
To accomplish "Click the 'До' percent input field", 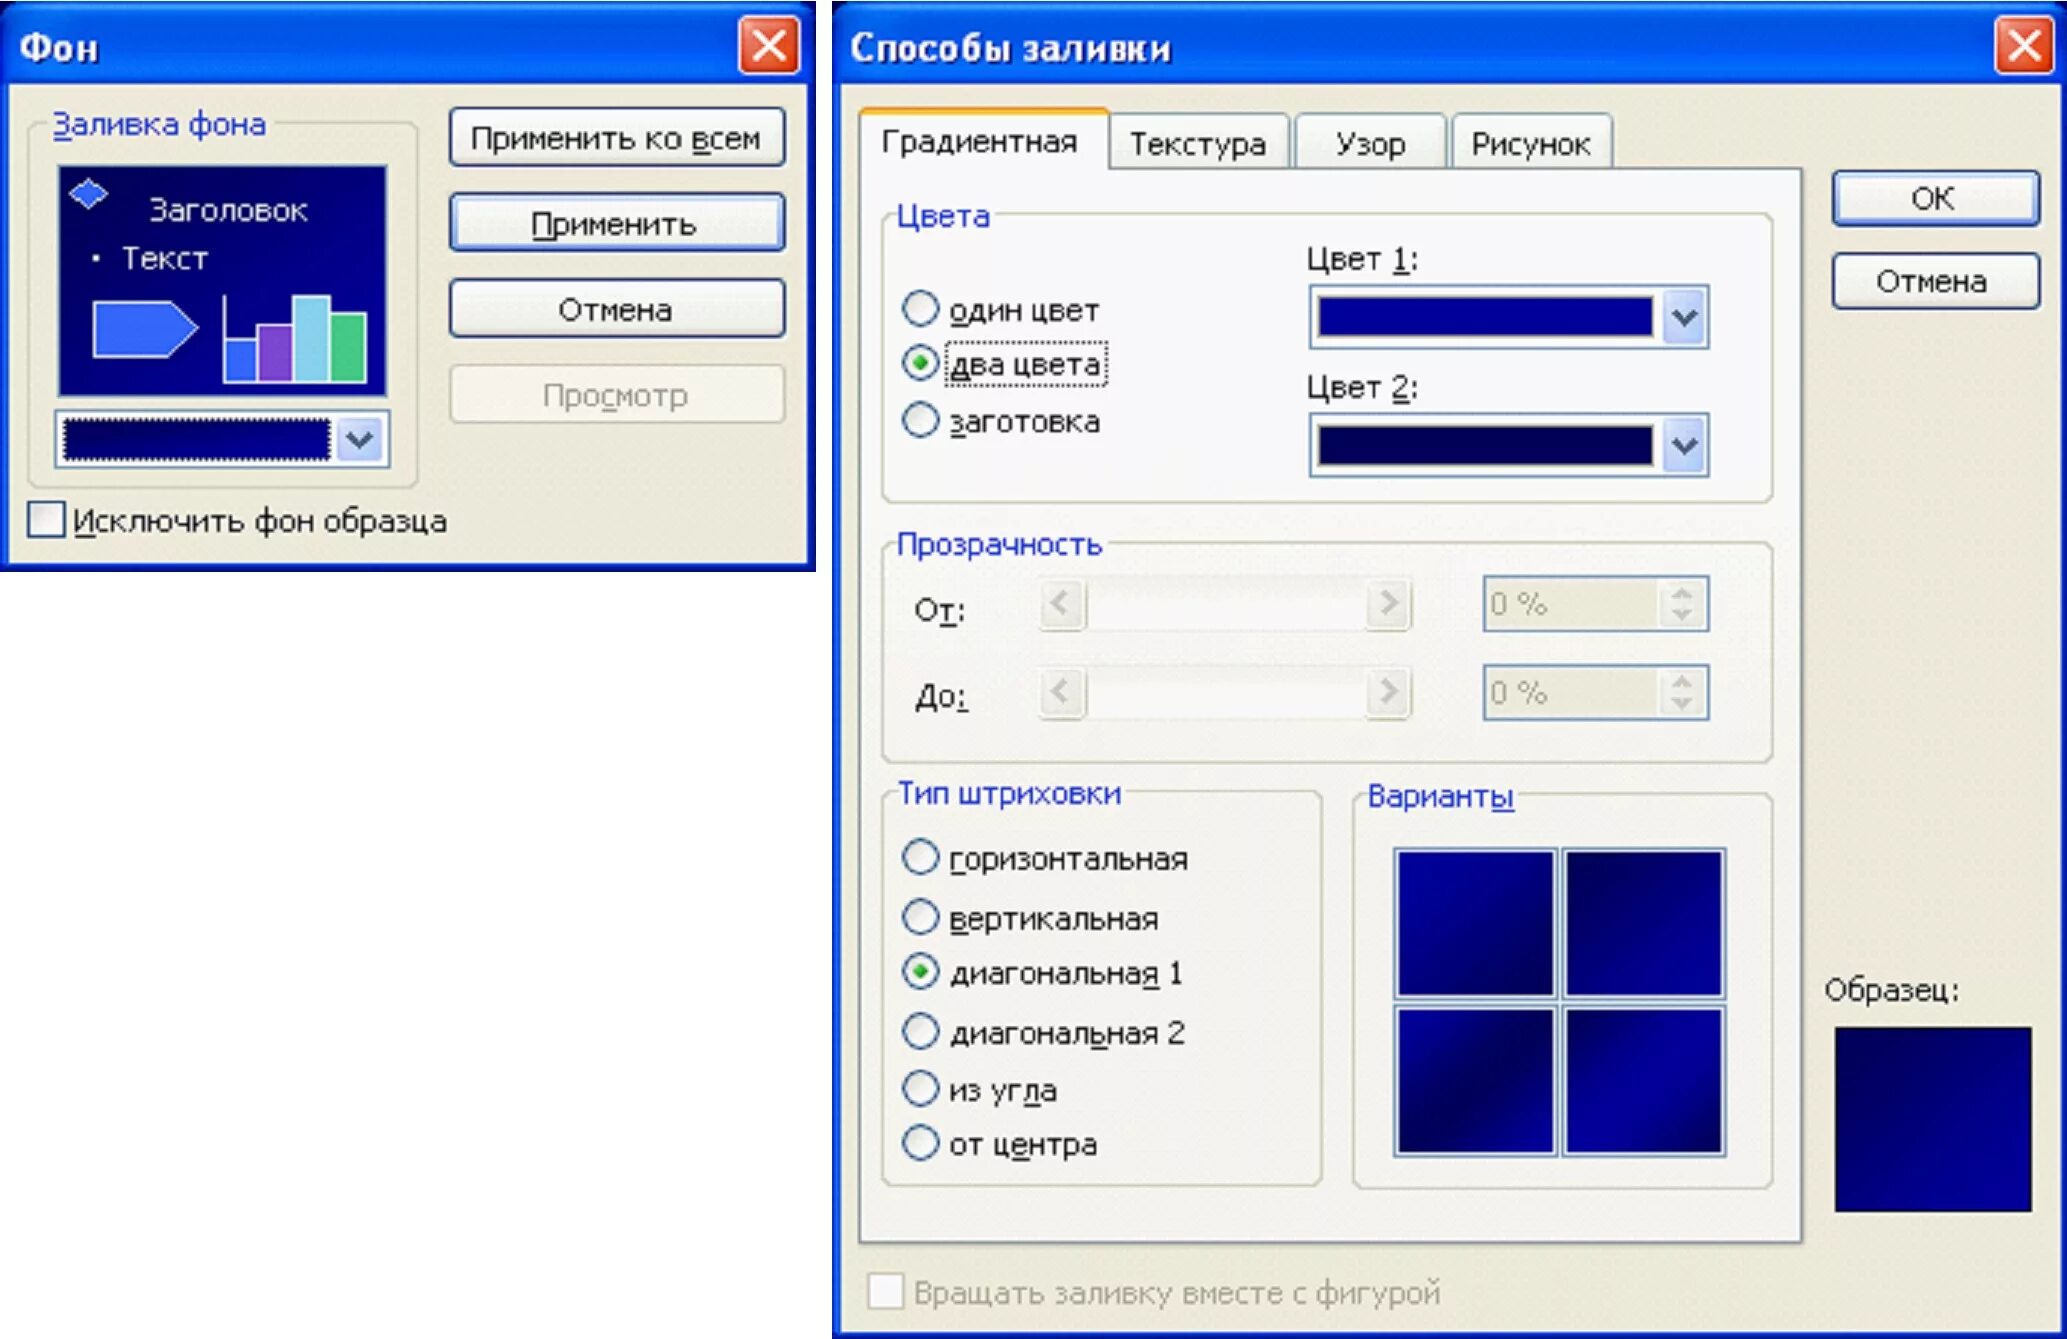I will (1570, 692).
